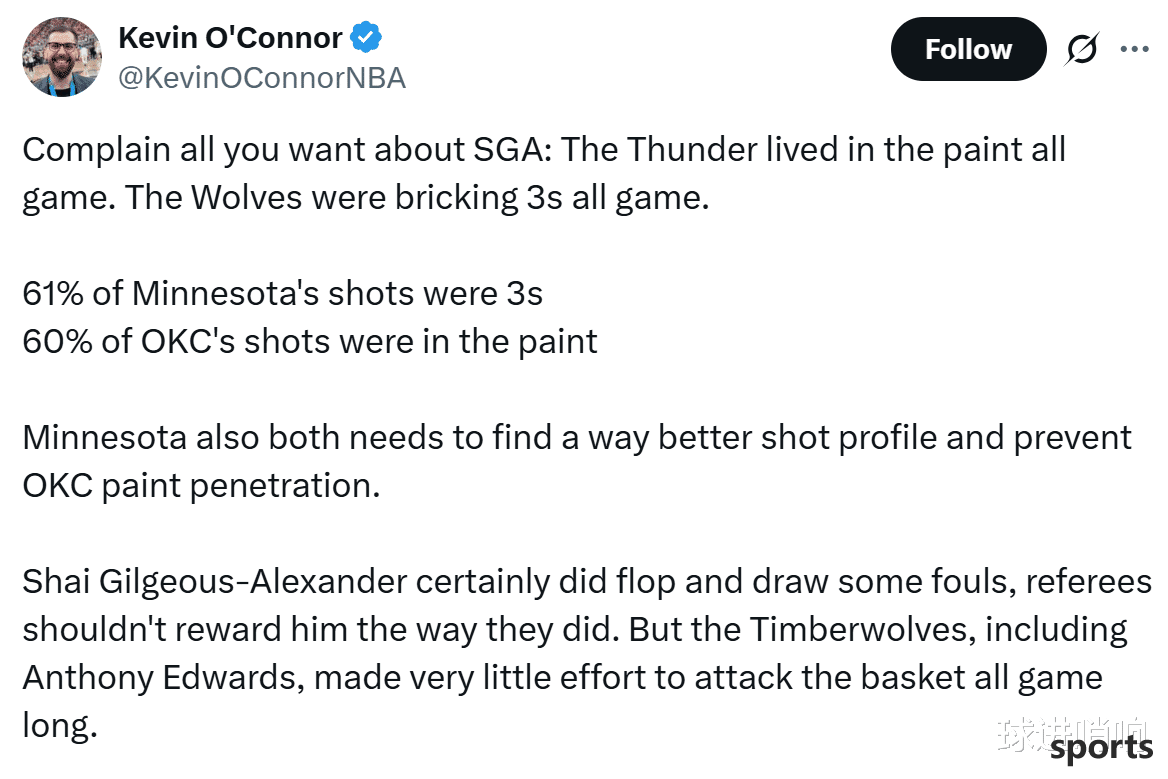Screen dimensions: 1168x779
Task: Click the Chinese watermark text above 'sports'
Action: tap(1073, 734)
